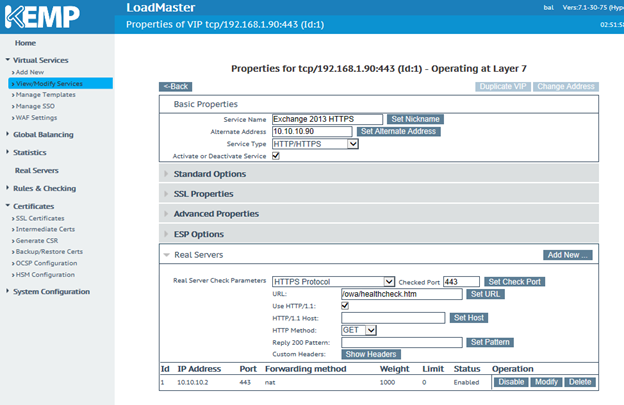Click Set URL button
Screen dimensions: 624x405
click(485, 294)
